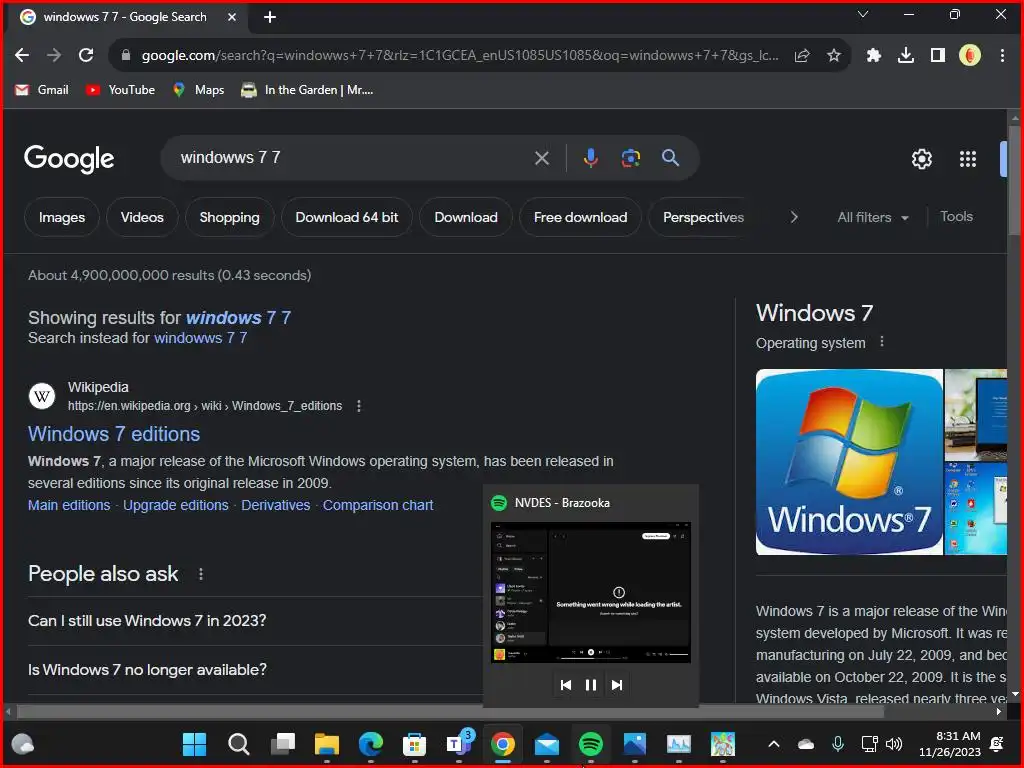1024x768 pixels.
Task: Show hidden system tray icons
Action: tap(773, 744)
